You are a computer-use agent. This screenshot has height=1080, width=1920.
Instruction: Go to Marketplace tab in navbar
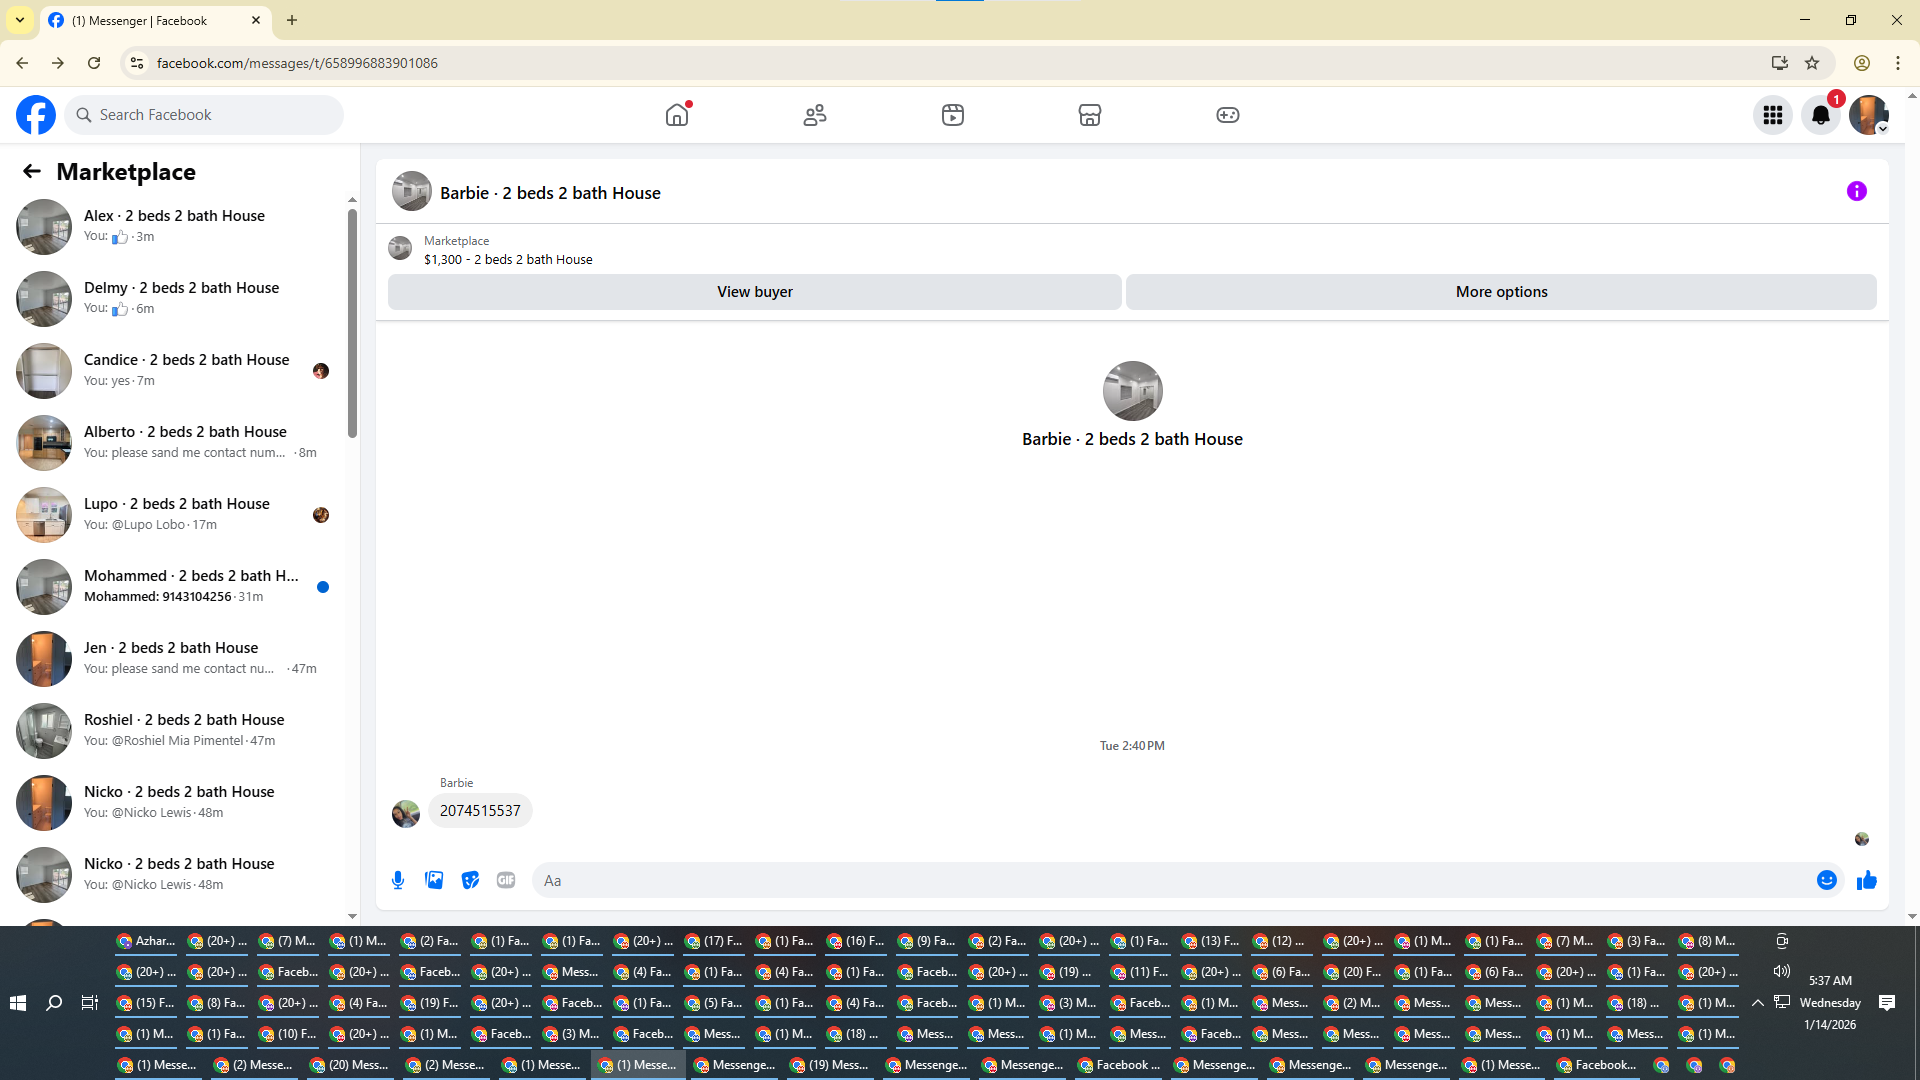1089,115
